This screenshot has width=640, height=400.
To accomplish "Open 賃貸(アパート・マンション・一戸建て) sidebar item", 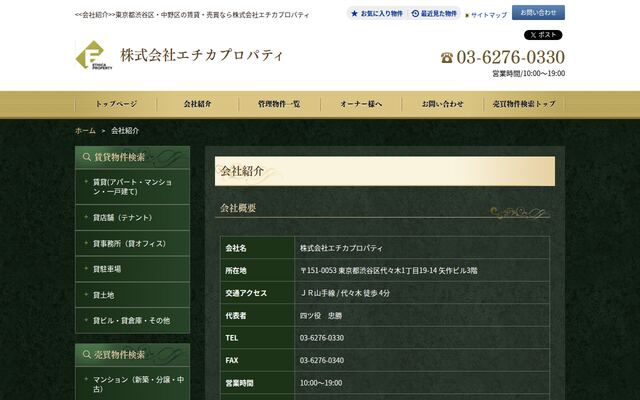I will coord(133,187).
